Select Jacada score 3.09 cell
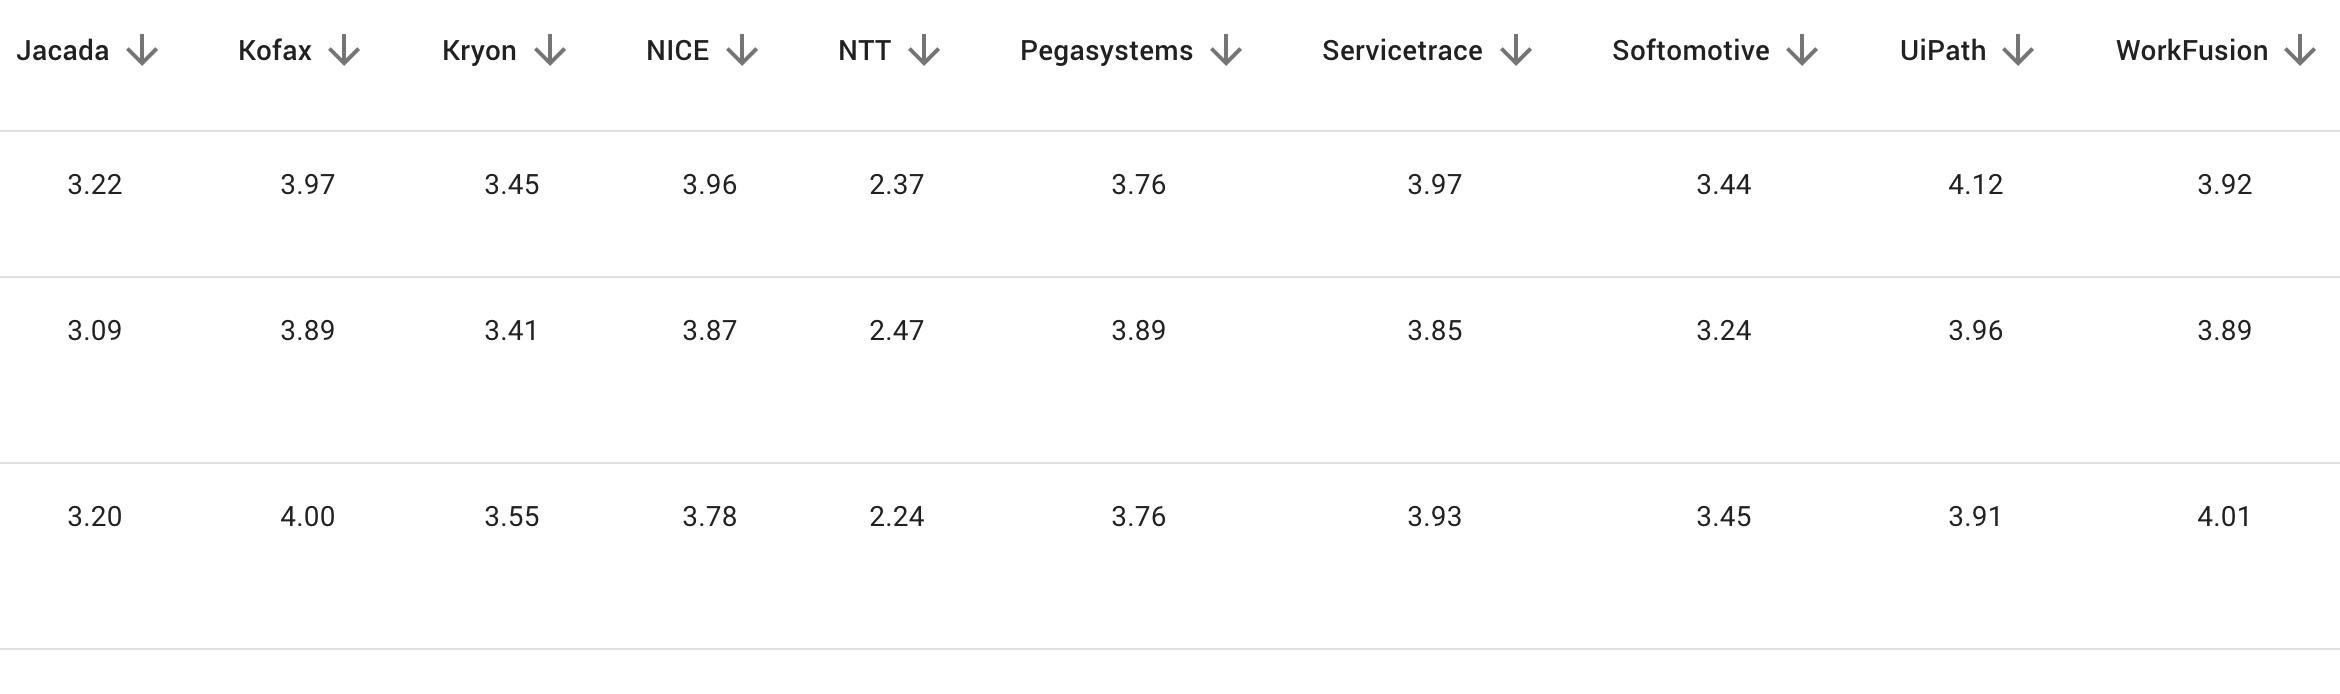Image resolution: width=2340 pixels, height=694 pixels. pos(95,331)
